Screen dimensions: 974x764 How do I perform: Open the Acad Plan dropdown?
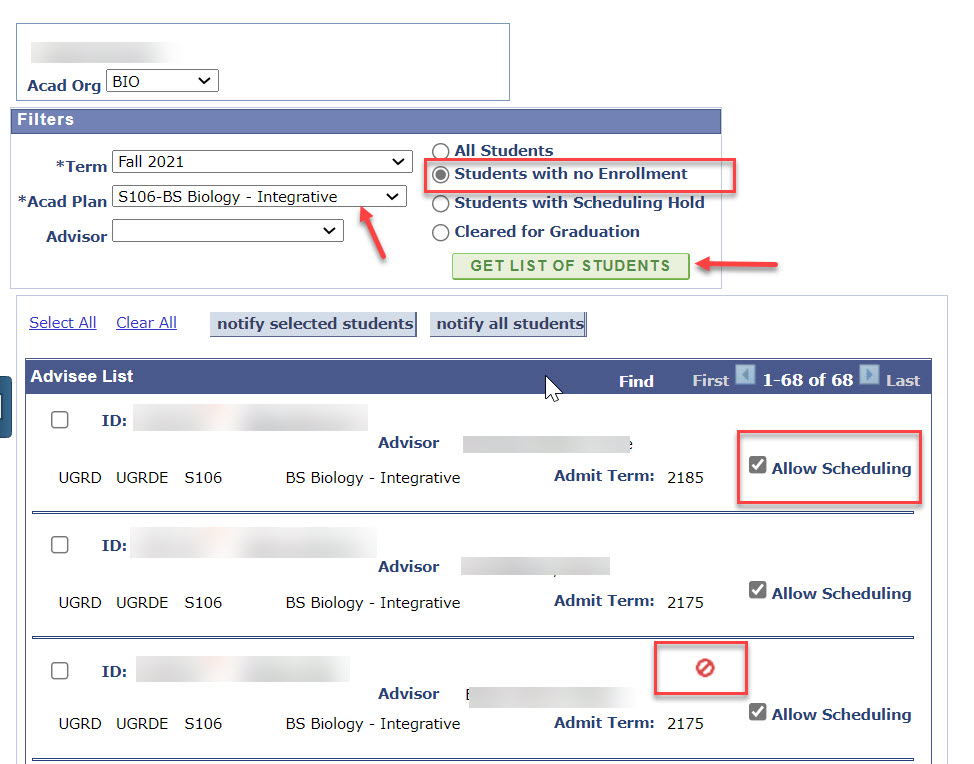pos(259,197)
